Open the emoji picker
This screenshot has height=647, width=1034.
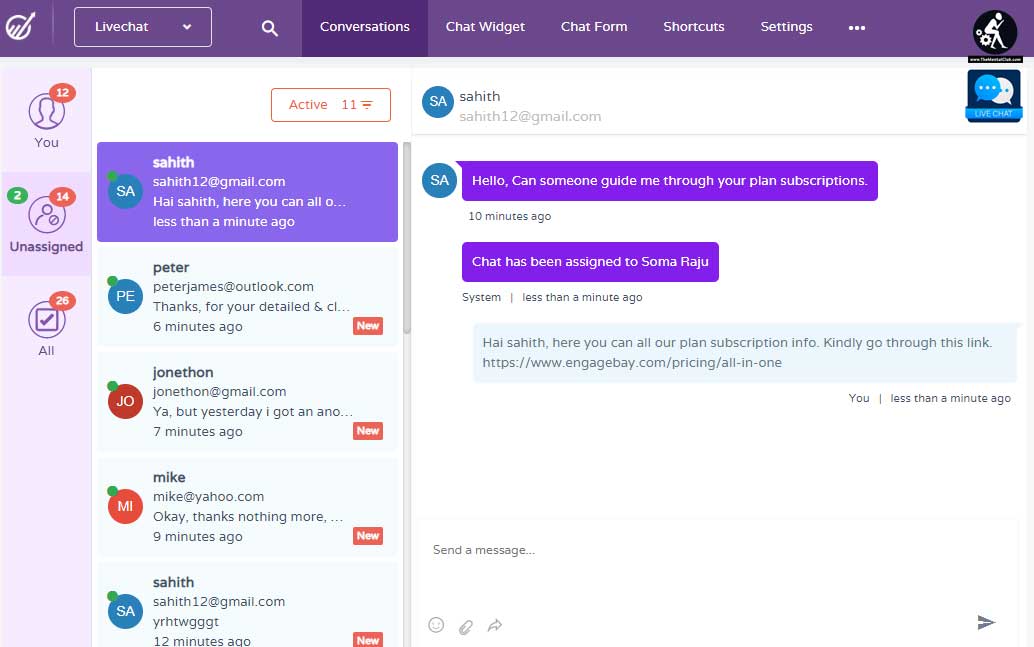436,625
